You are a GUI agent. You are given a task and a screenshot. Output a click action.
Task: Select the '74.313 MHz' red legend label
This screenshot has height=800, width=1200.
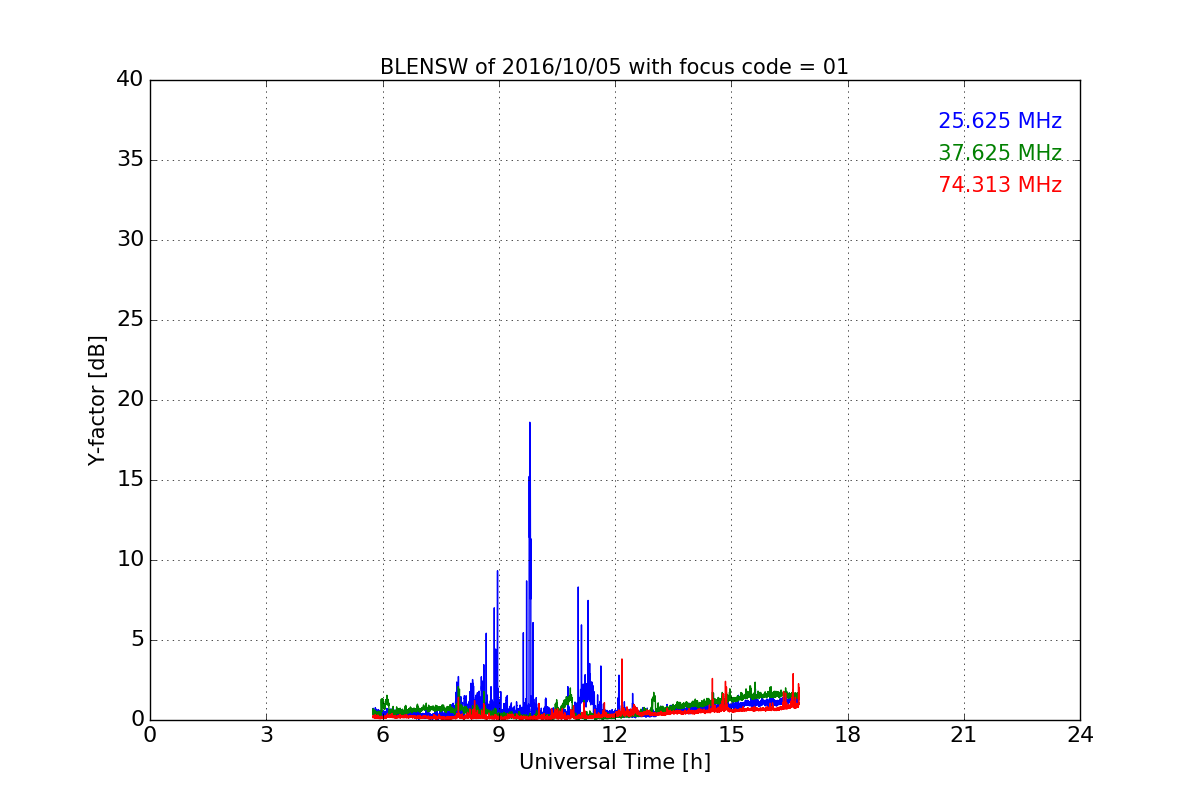[1000, 185]
